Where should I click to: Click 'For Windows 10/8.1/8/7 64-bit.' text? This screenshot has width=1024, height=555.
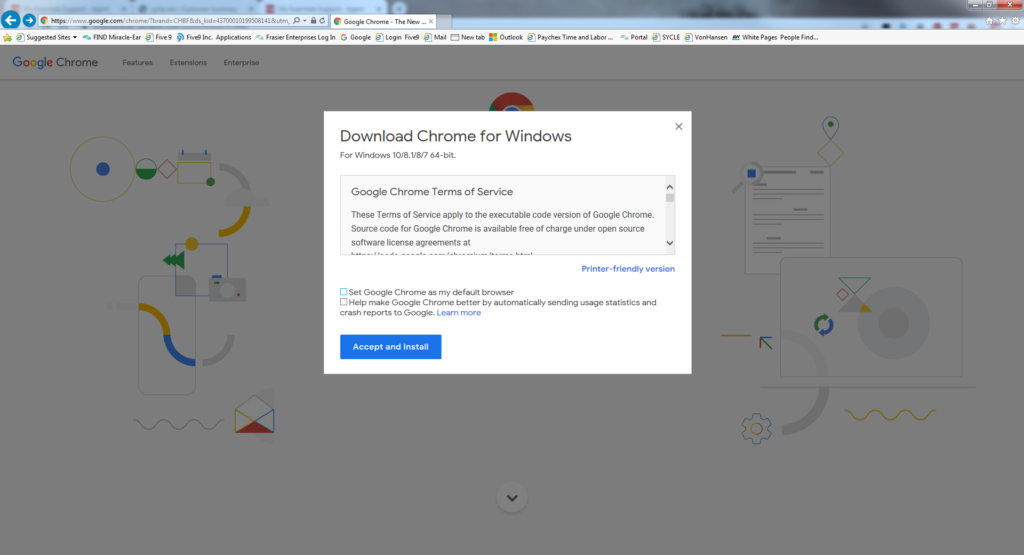pos(398,155)
